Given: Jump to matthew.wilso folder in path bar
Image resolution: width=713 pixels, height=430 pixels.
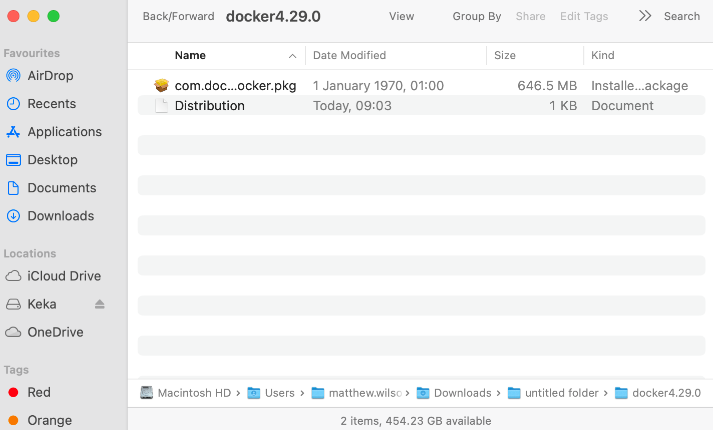Looking at the screenshot, I should click(356, 393).
